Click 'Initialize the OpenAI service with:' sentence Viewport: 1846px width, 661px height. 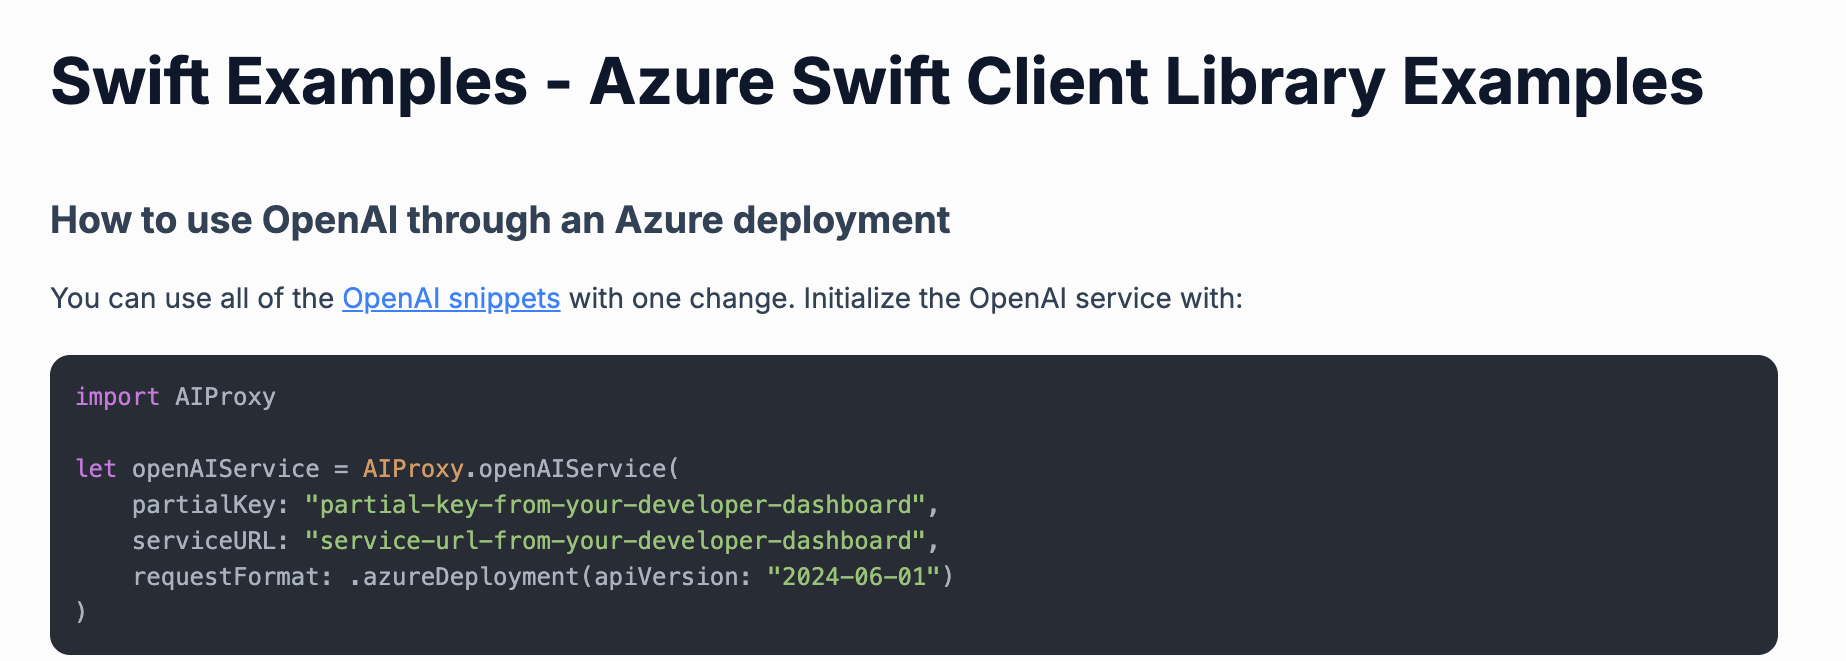1023,298
